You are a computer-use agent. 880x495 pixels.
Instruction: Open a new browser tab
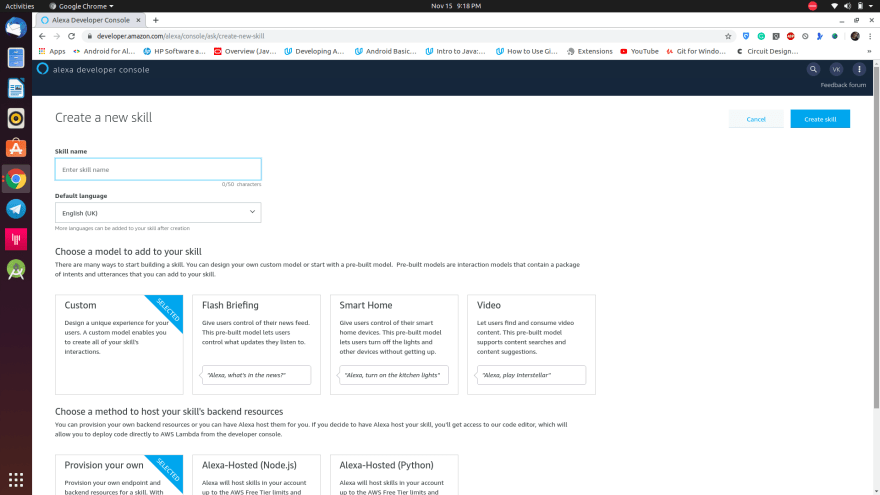coord(155,20)
